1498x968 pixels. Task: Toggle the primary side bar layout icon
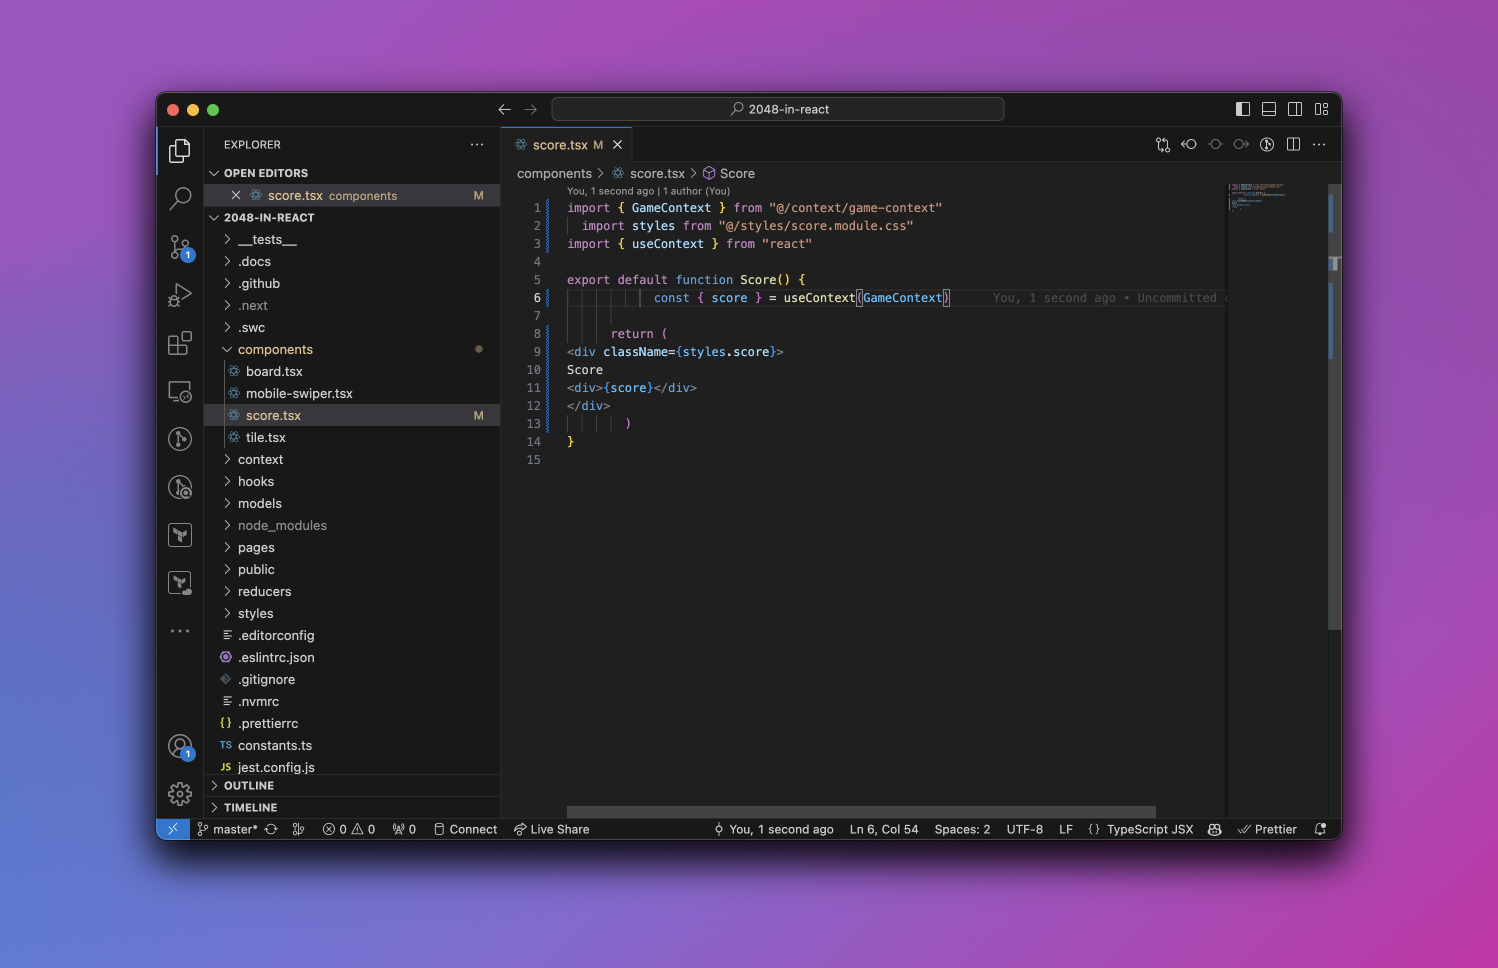click(1243, 109)
